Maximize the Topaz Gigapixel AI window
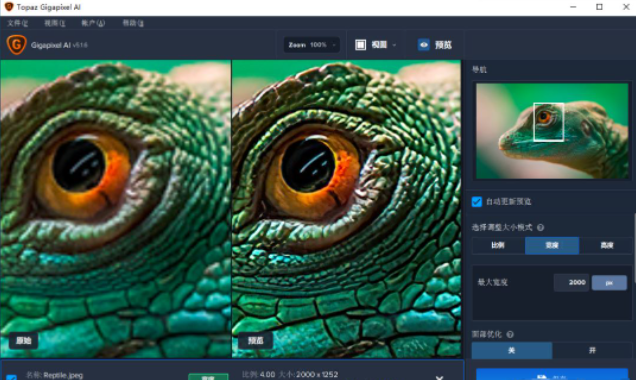Viewport: 636px width, 380px height. pyautogui.click(x=599, y=7)
